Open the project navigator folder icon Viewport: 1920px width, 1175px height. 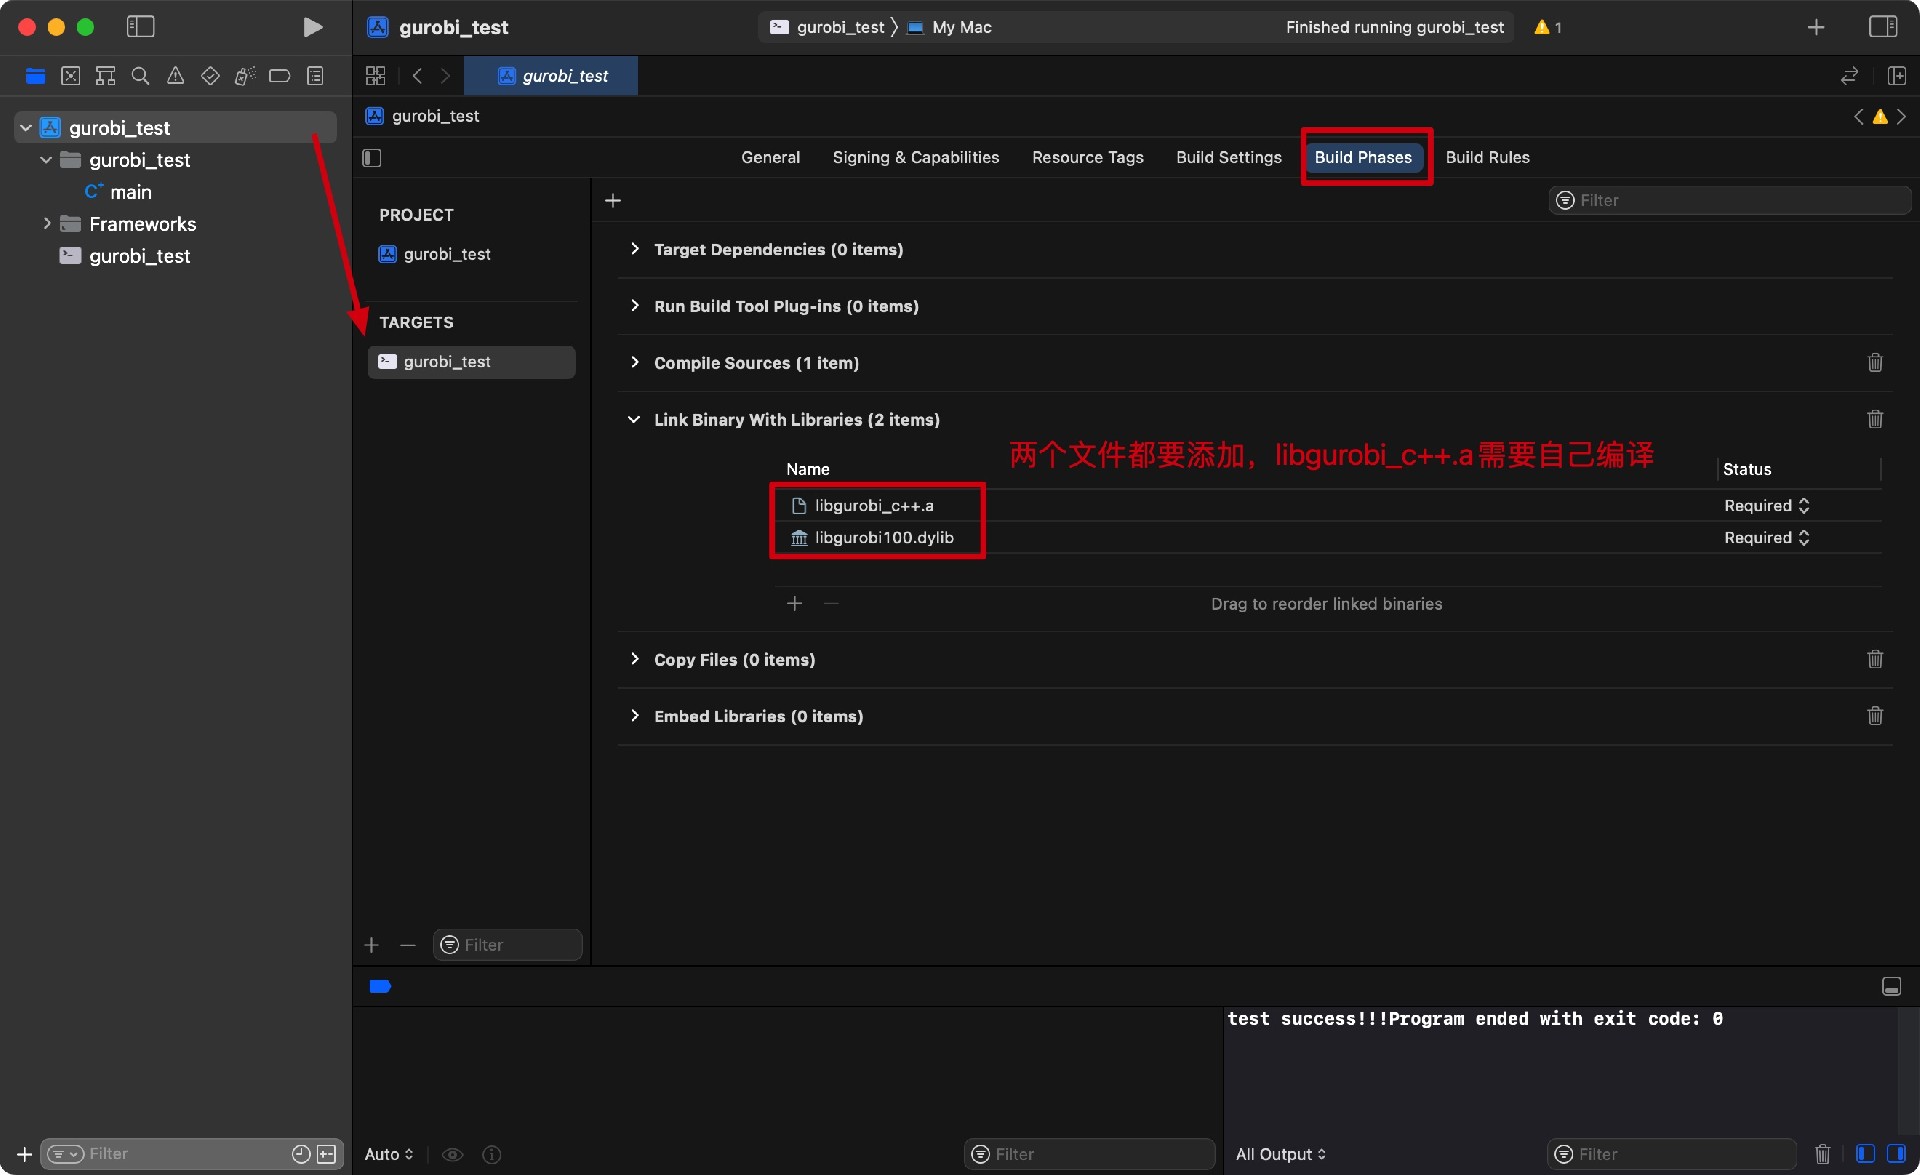point(35,76)
